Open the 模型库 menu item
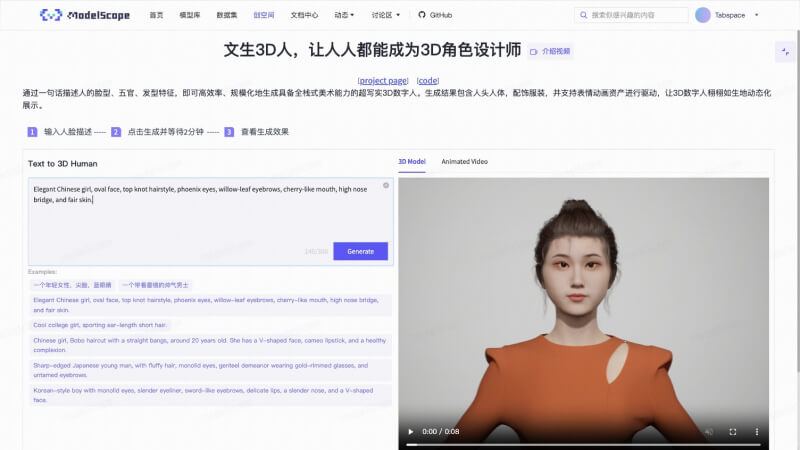800x450 pixels. (190, 15)
